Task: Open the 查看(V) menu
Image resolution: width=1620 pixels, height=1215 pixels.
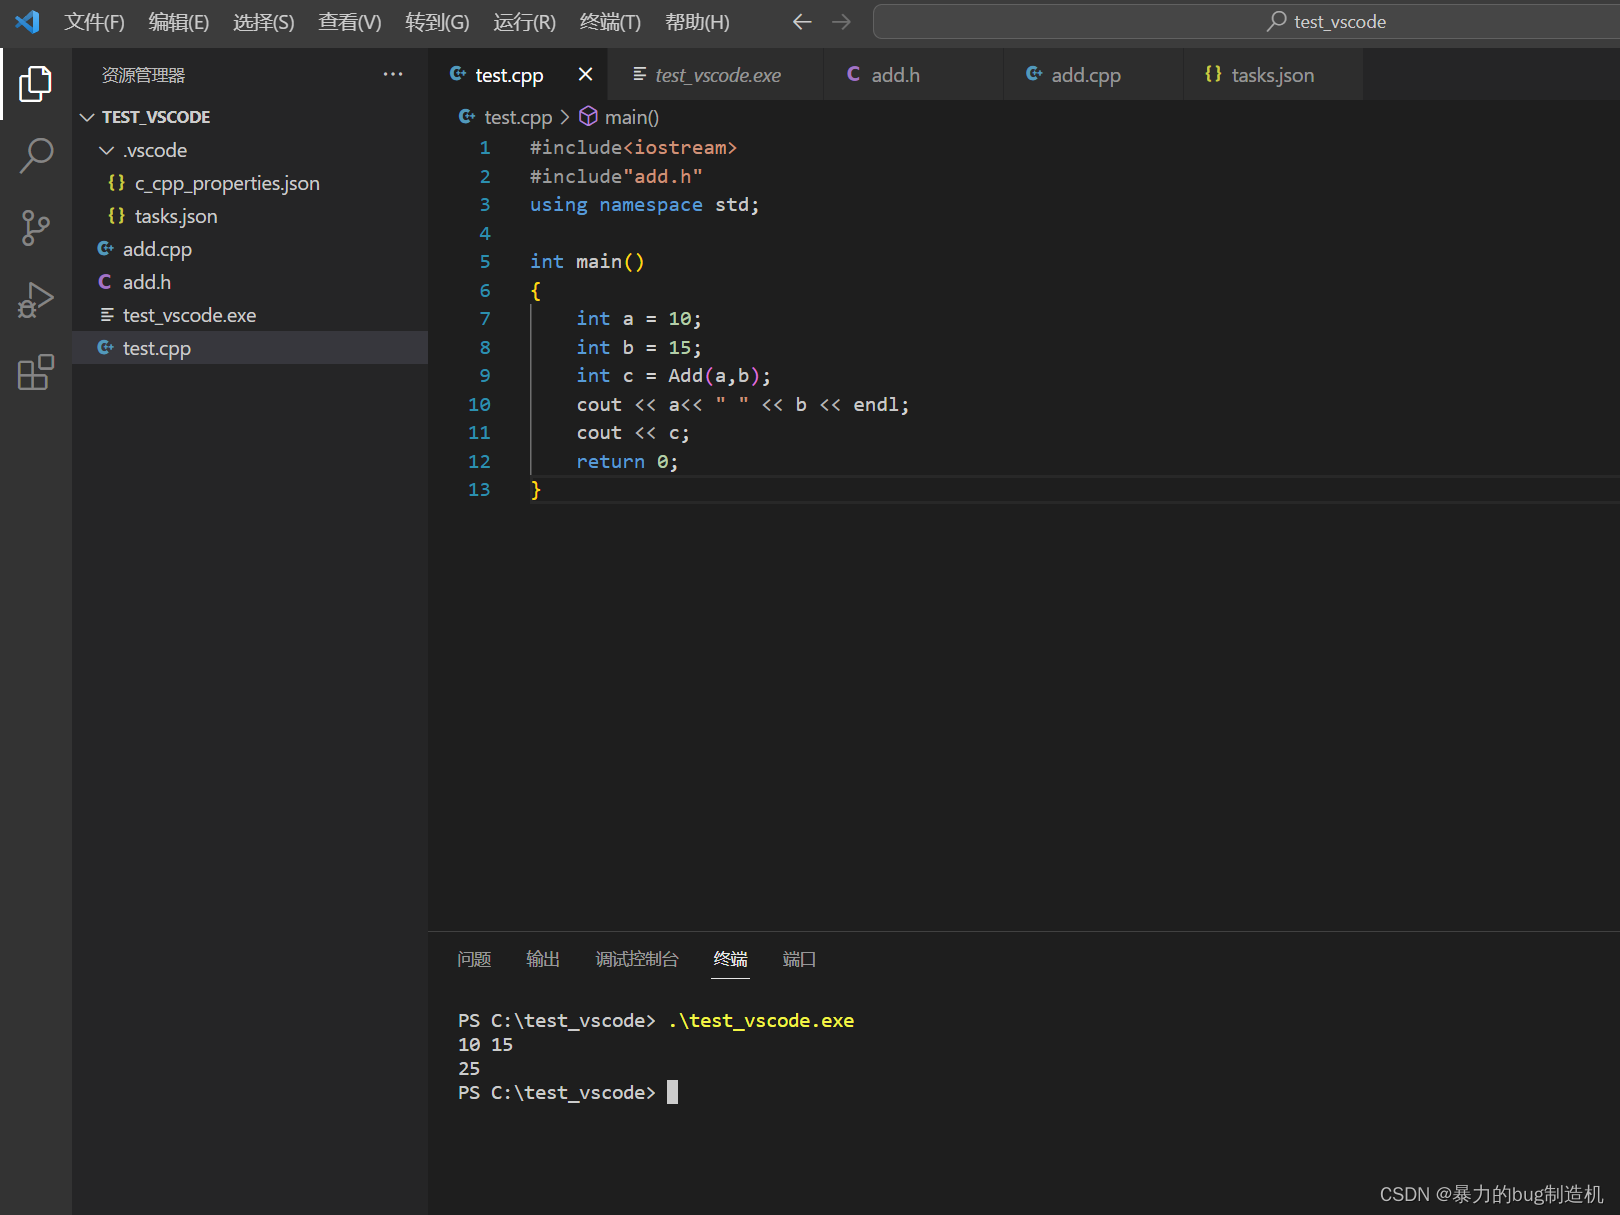Action: [350, 22]
